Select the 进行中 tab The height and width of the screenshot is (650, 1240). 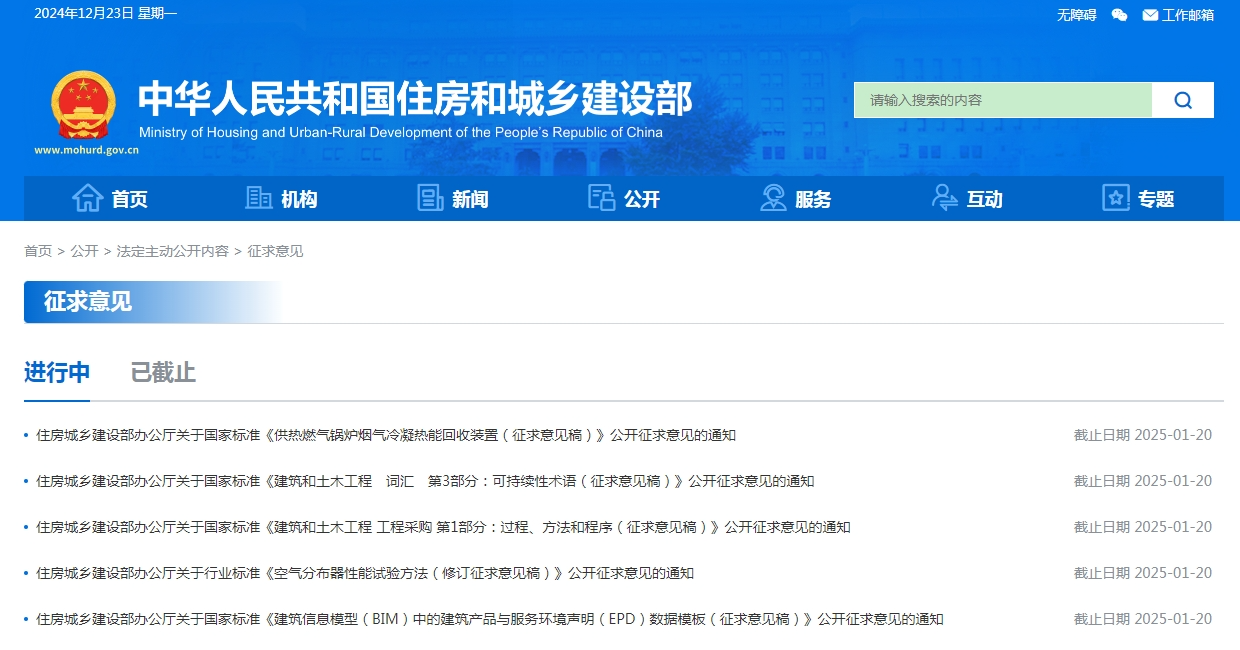(57, 373)
